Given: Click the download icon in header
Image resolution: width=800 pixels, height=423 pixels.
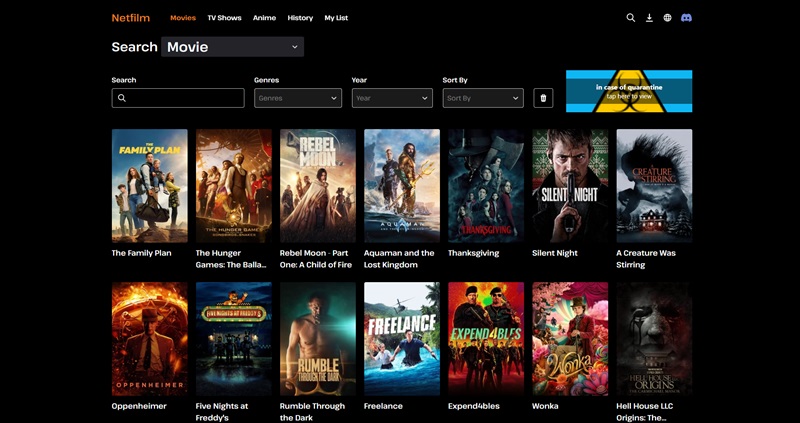Looking at the screenshot, I should (x=649, y=18).
